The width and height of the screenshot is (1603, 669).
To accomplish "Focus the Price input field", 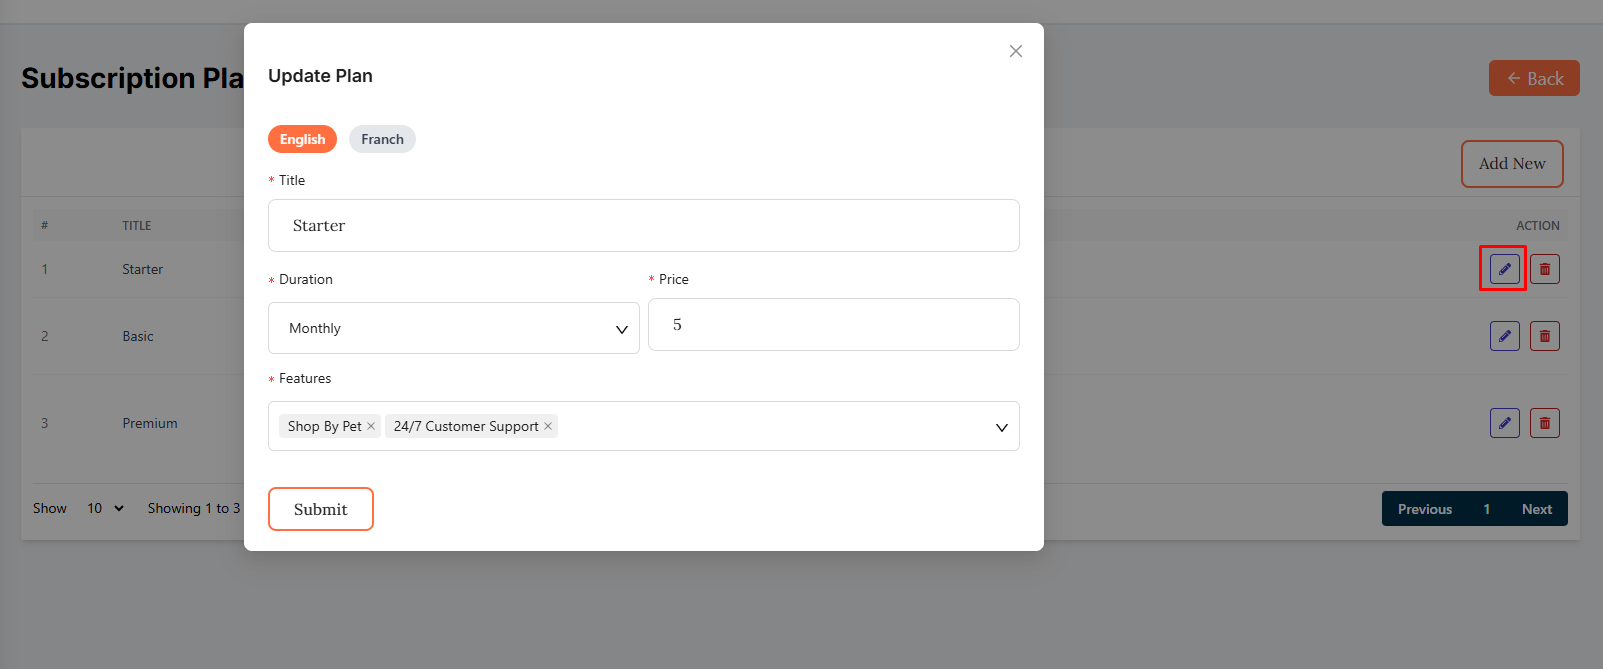I will [x=833, y=325].
